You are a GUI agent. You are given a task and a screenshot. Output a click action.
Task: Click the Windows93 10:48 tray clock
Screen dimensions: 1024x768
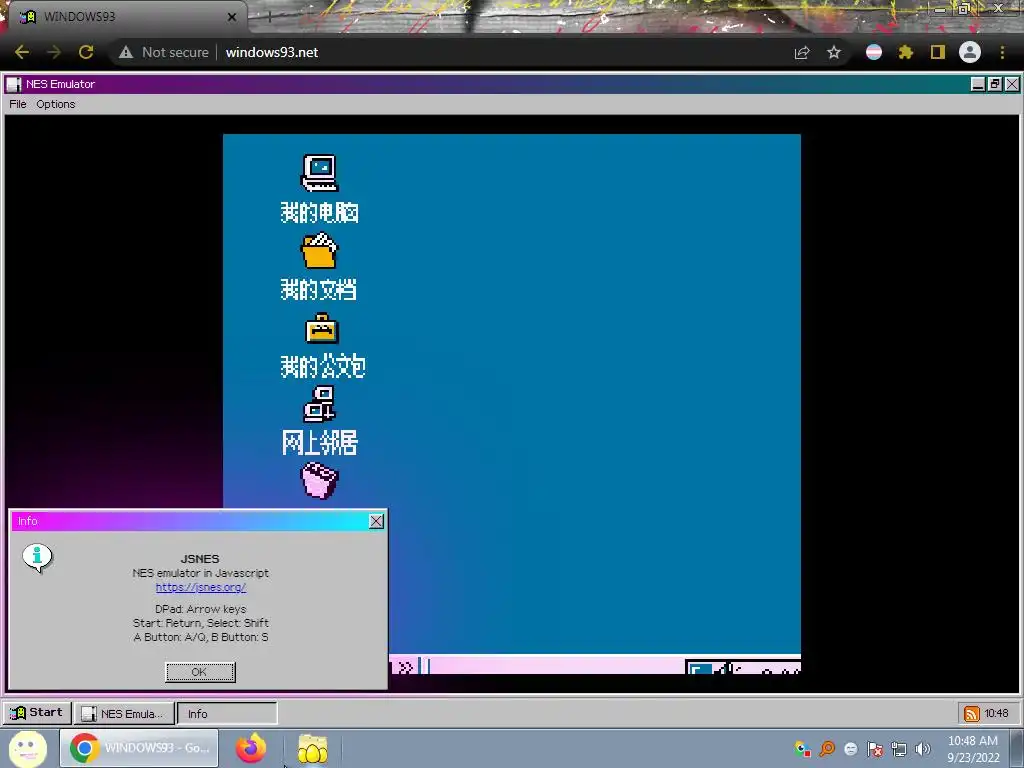997,713
